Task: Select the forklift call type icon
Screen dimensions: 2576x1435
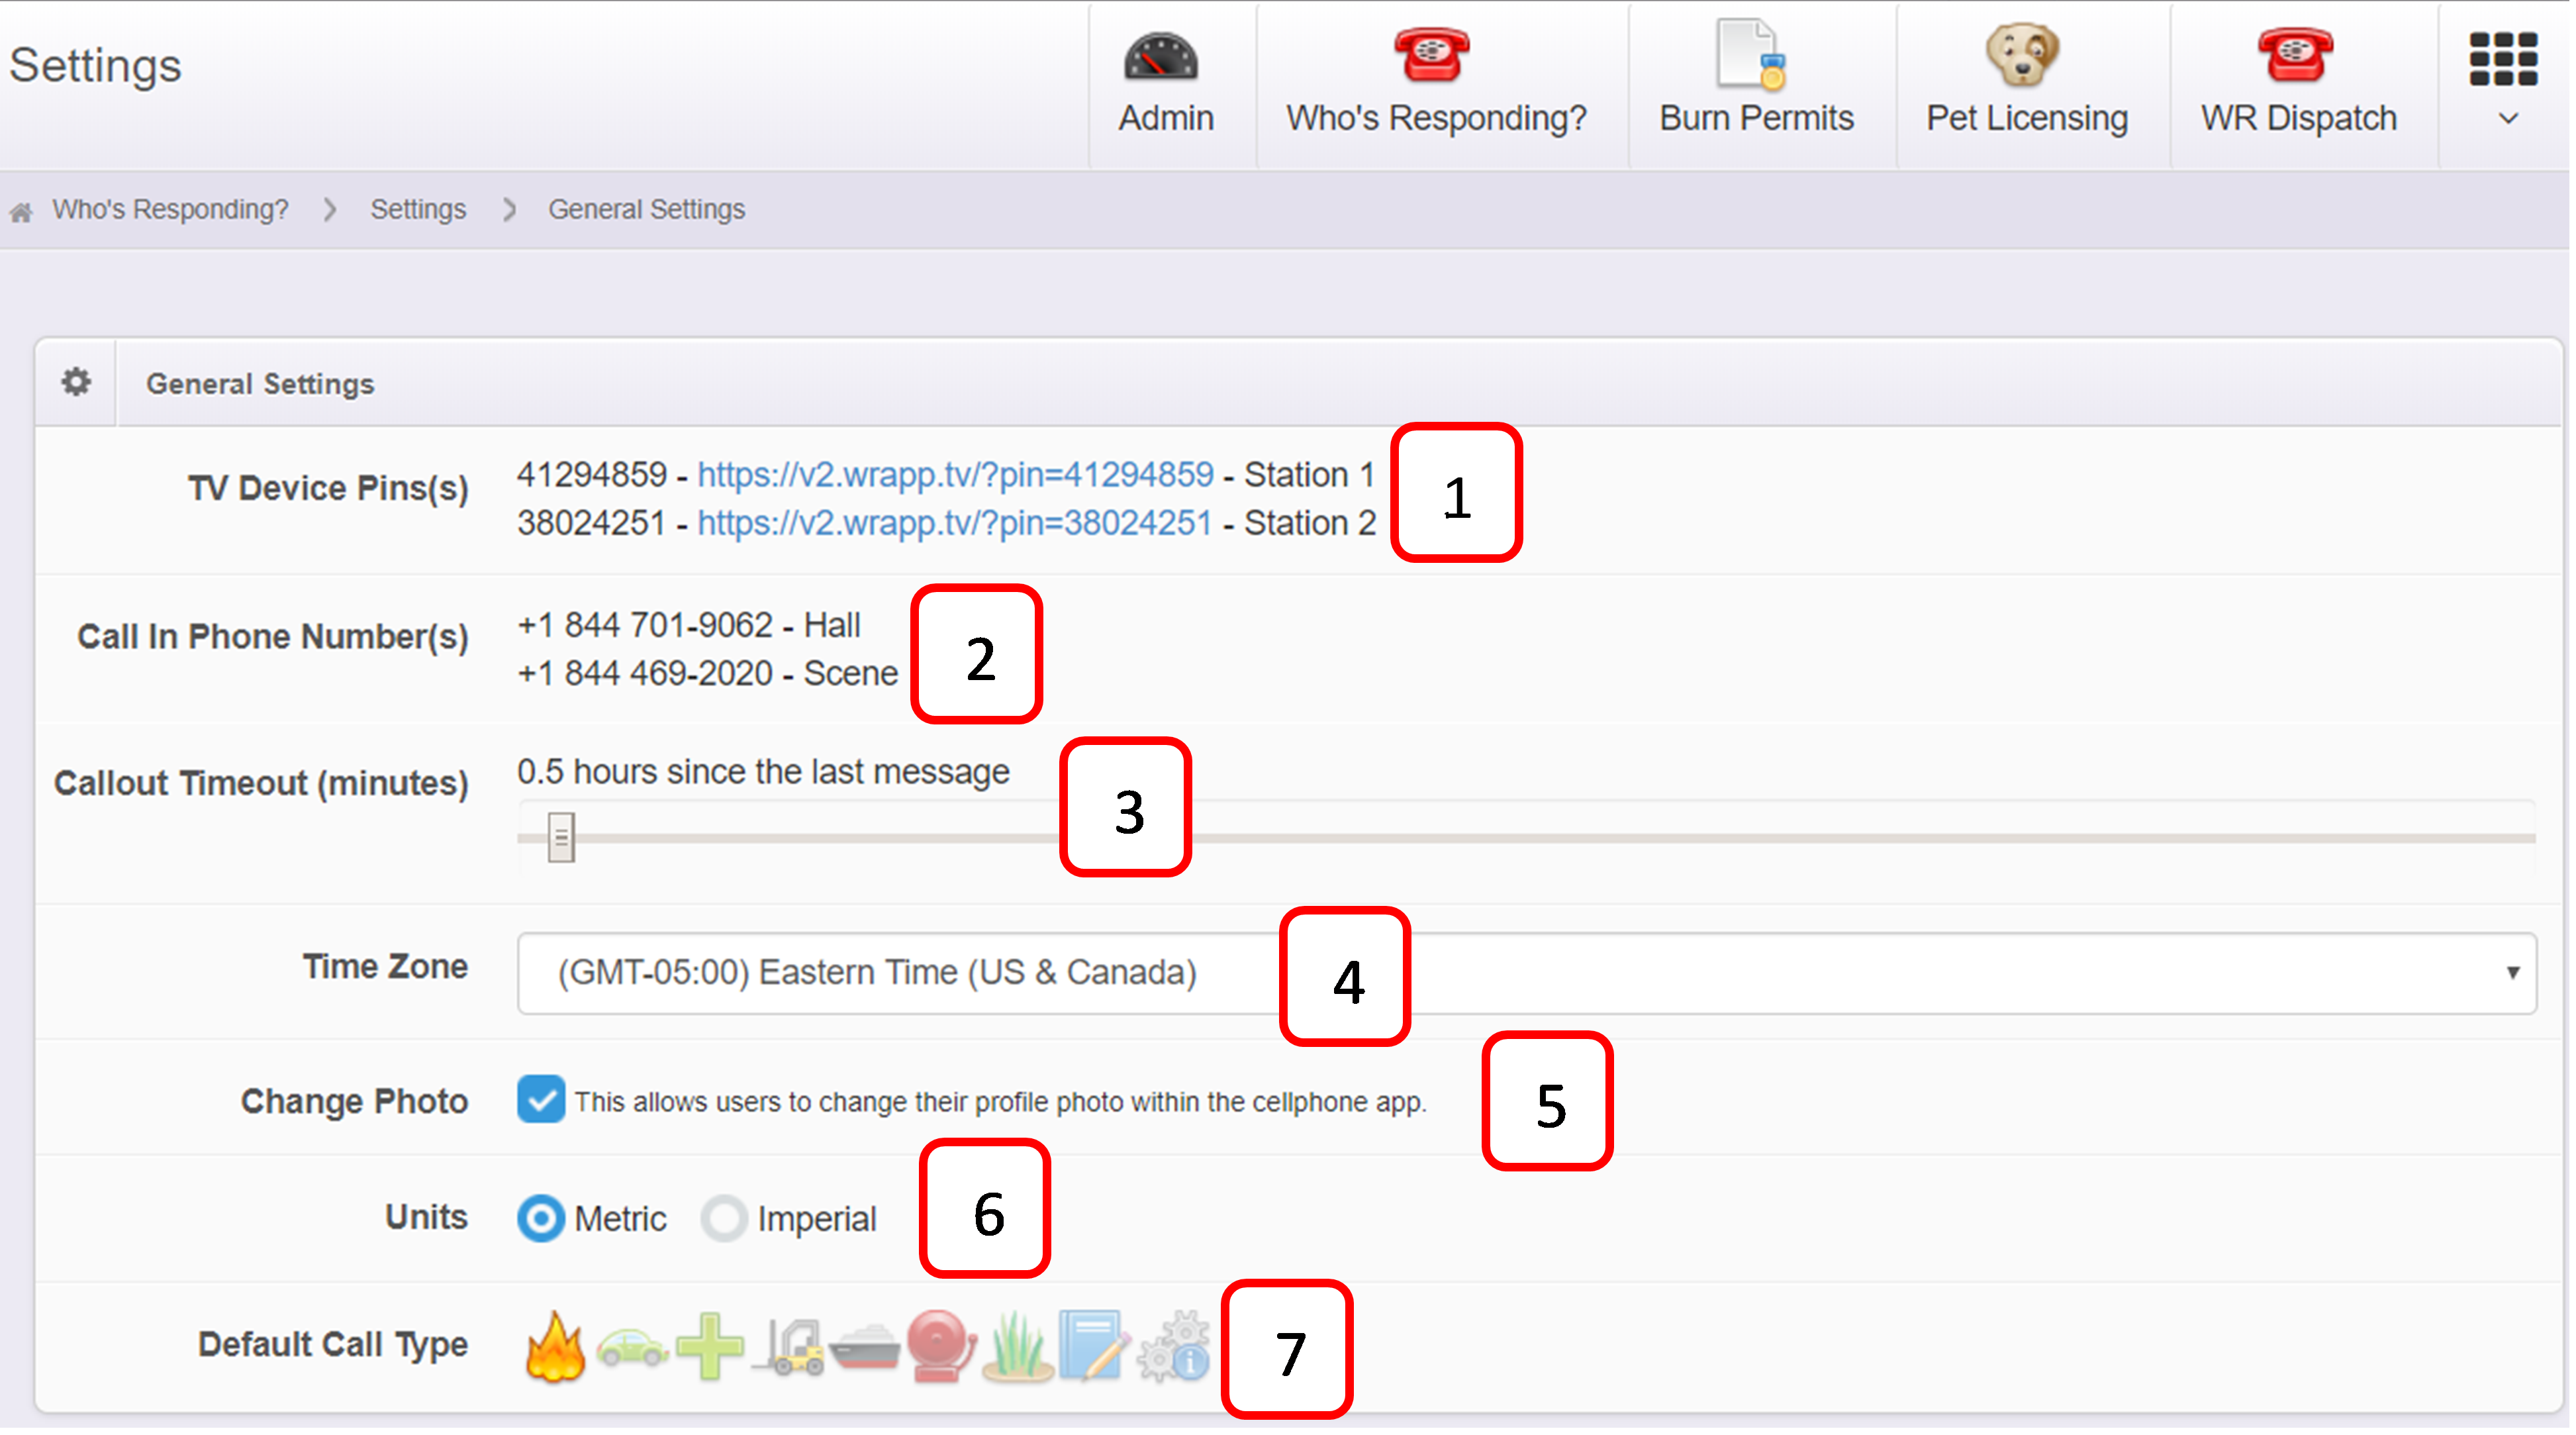Action: pos(790,1348)
